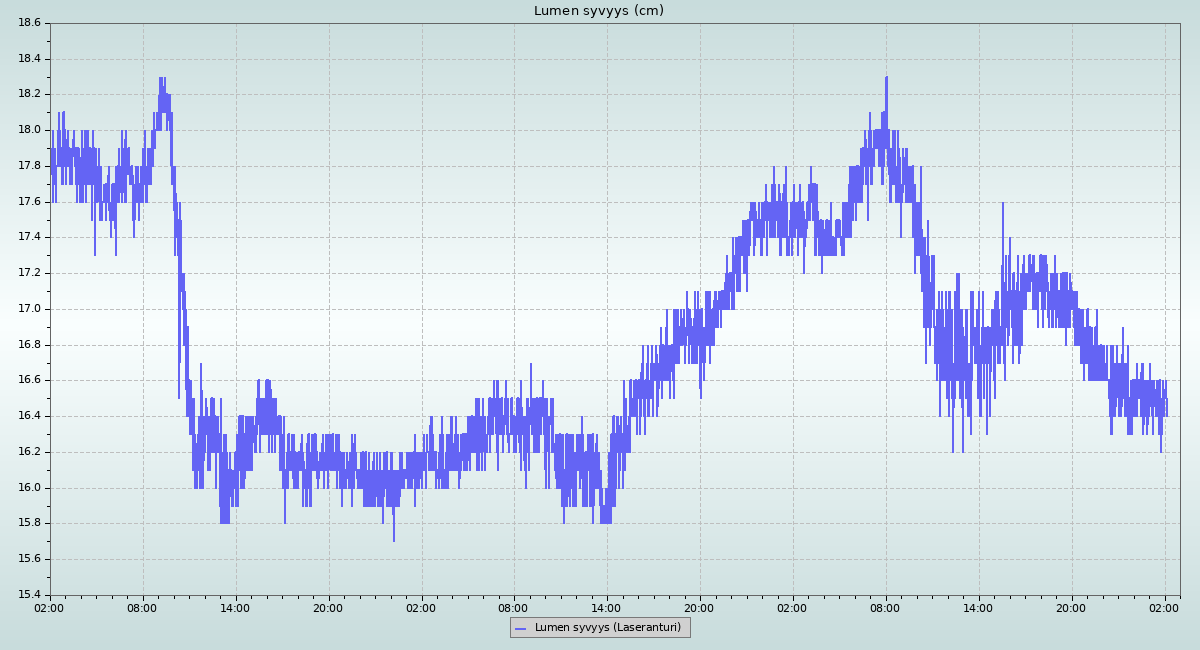Click the 16.6 y-axis tick label
The height and width of the screenshot is (650, 1200).
tap(30, 380)
